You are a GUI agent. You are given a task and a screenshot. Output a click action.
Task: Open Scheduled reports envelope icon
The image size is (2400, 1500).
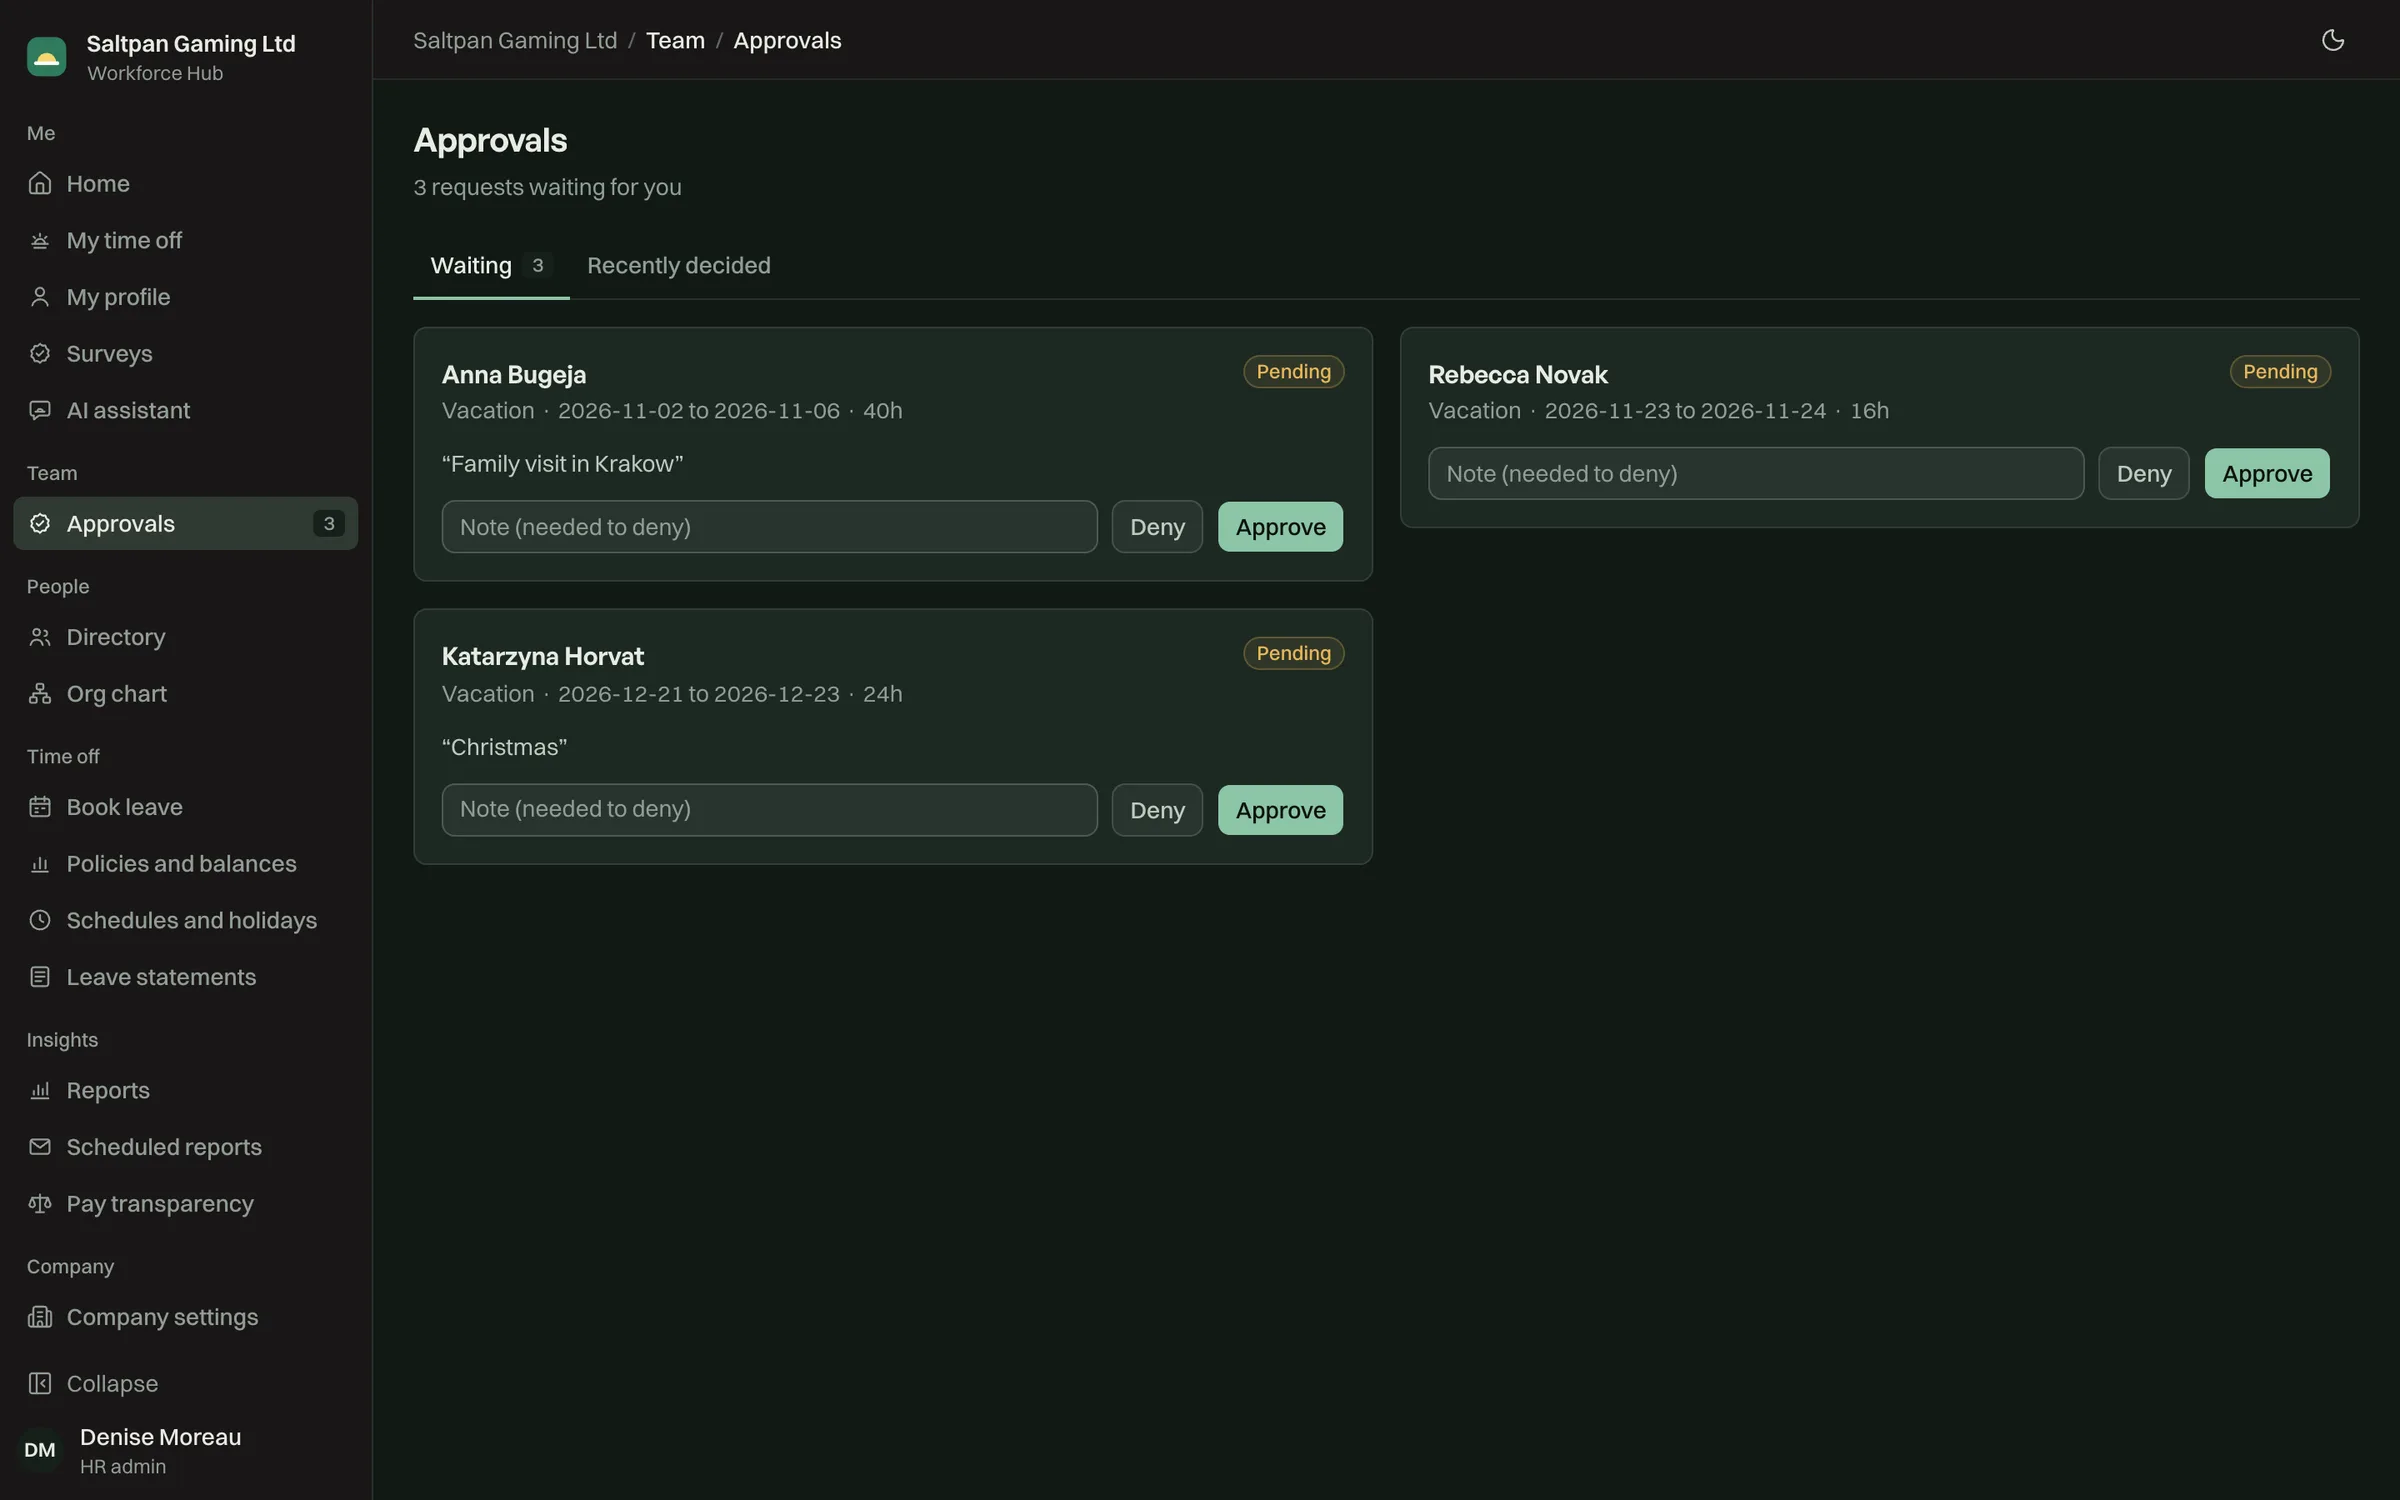tap(40, 1147)
